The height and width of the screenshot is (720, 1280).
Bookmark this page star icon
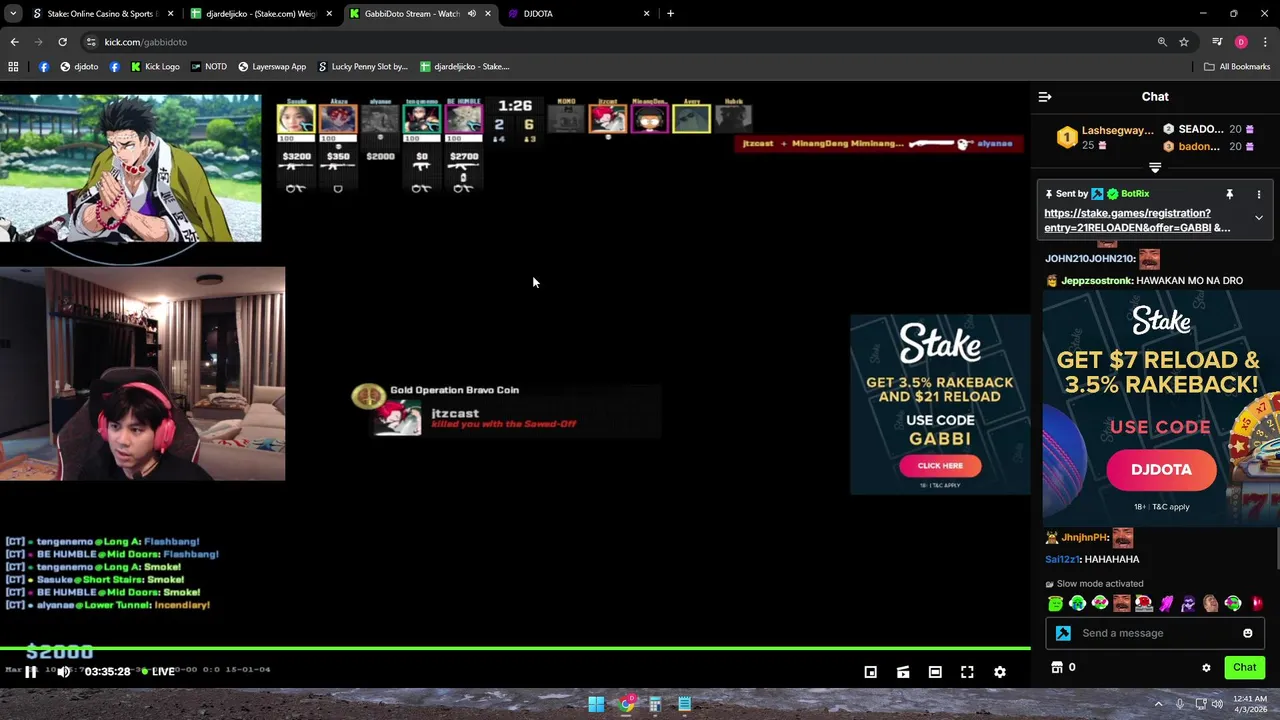[x=1184, y=42]
